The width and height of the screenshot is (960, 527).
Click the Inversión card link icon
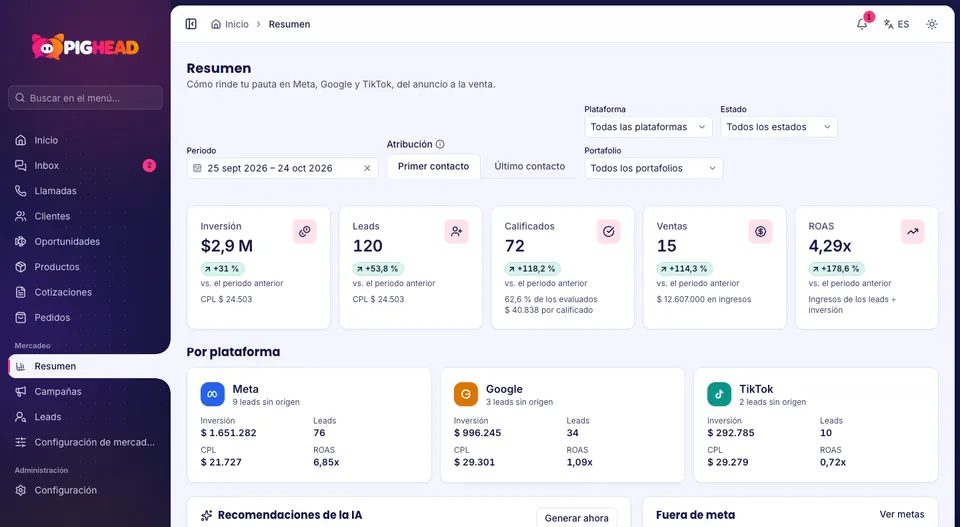tap(304, 231)
